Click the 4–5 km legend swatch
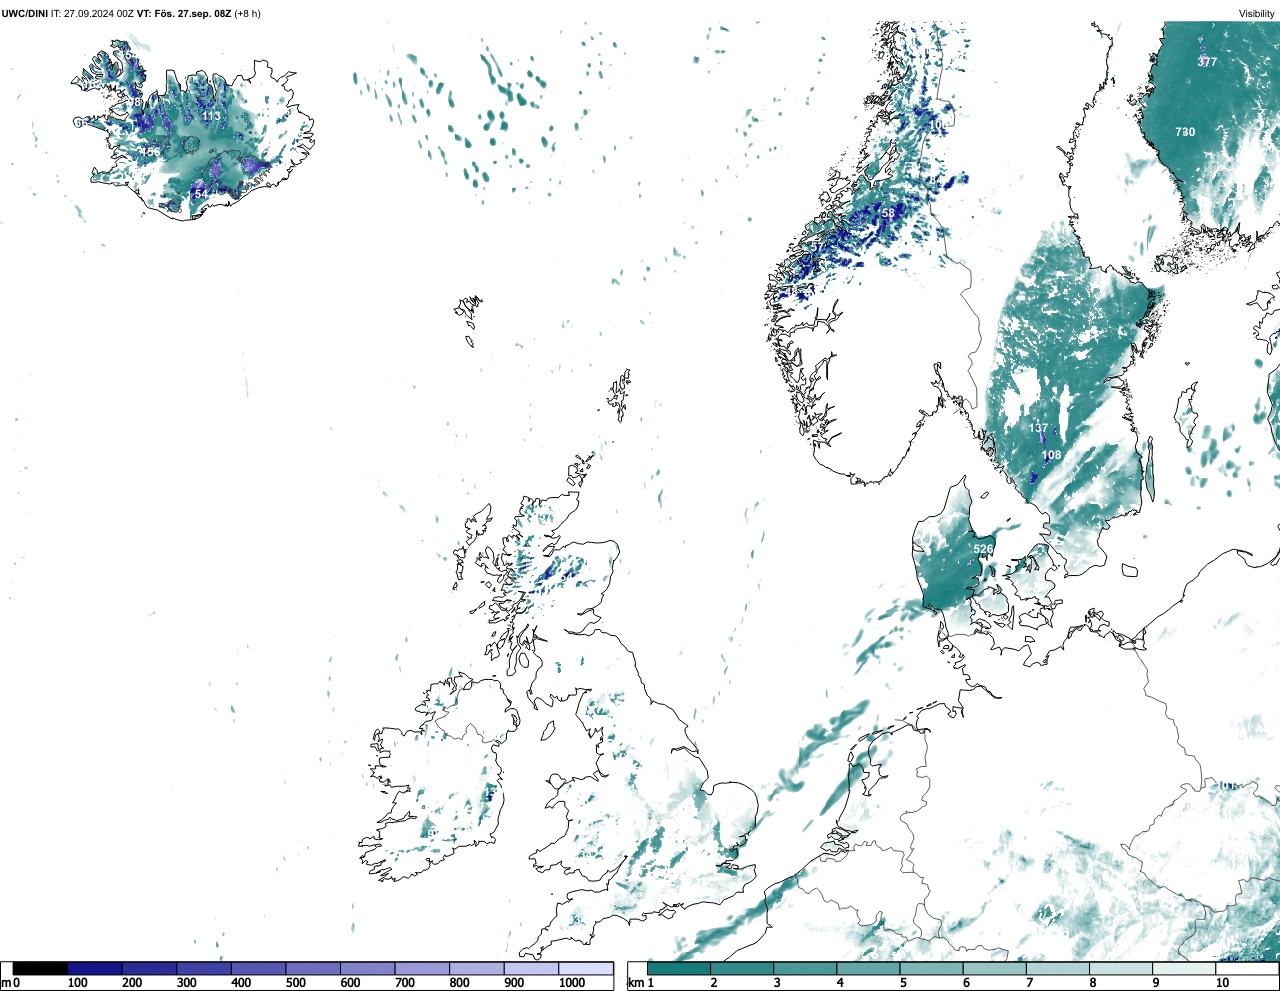Image resolution: width=1280 pixels, height=991 pixels. [x=867, y=968]
